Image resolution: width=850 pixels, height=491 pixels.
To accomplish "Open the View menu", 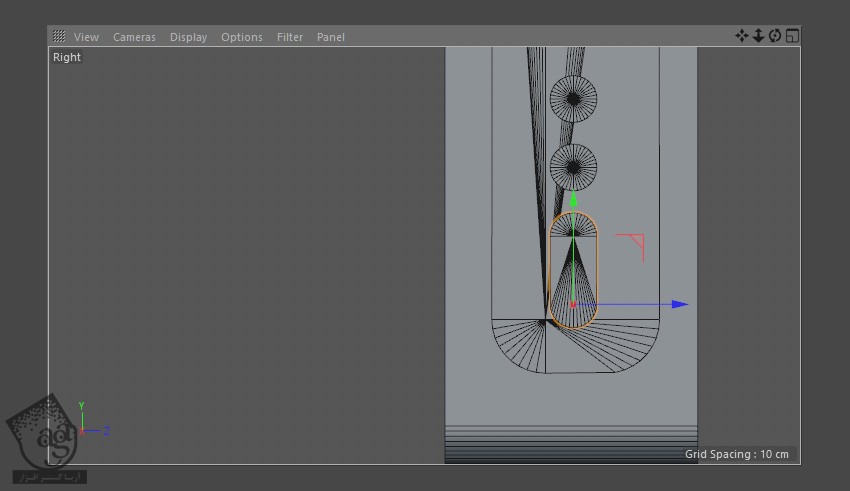I will pos(86,37).
